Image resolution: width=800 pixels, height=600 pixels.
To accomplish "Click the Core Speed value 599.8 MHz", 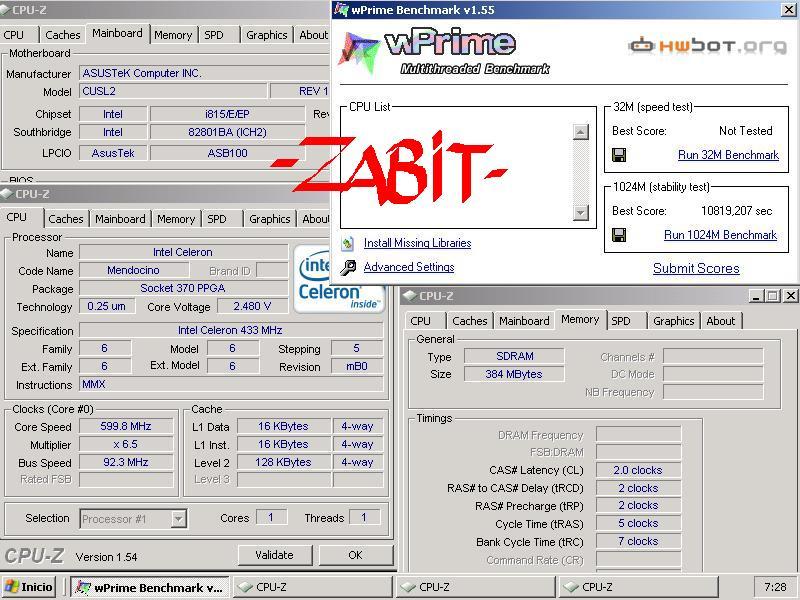I will coord(126,426).
